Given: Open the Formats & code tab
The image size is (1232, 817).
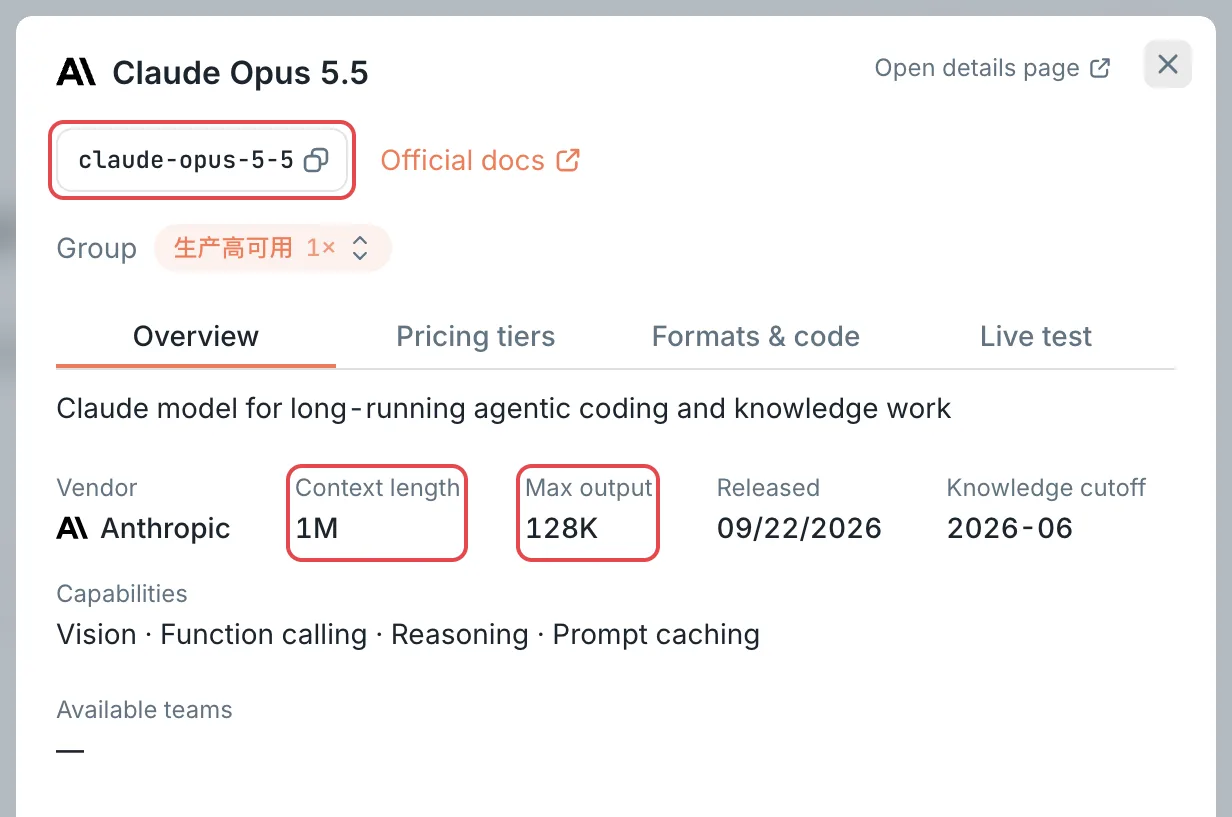Looking at the screenshot, I should click(756, 336).
